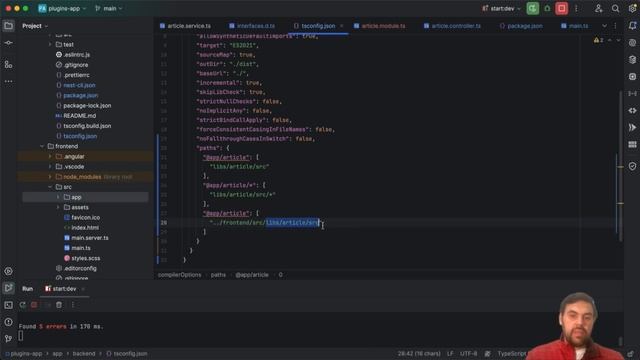The image size is (640, 360).
Task: Rerun process in Run panel toolbar
Action: (x=22, y=305)
